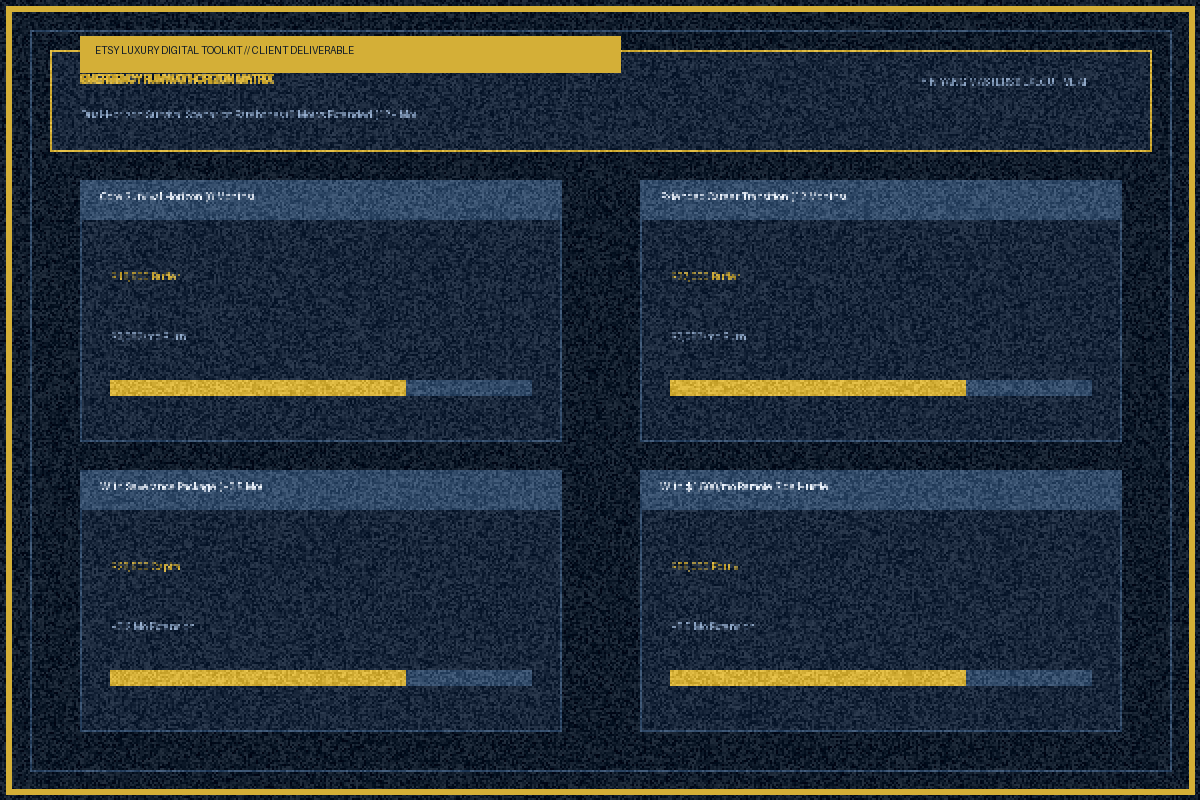
Task: Select the yellow amount in Side Hustle card
Action: [704, 566]
